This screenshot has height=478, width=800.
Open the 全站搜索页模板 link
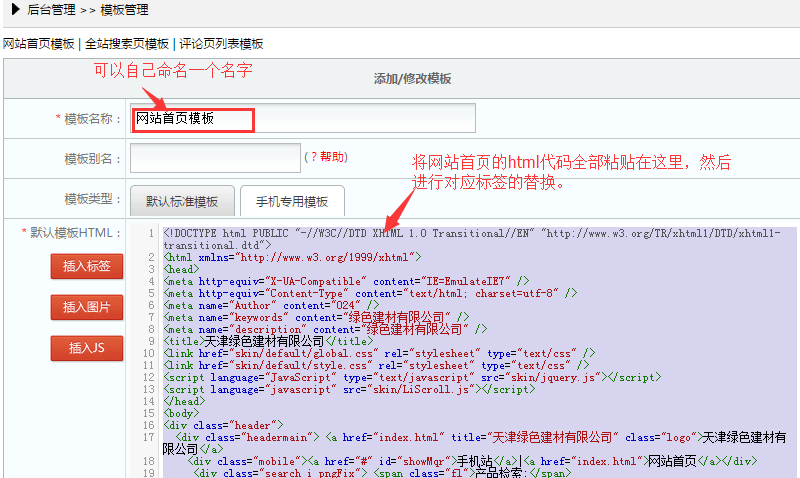(127, 44)
